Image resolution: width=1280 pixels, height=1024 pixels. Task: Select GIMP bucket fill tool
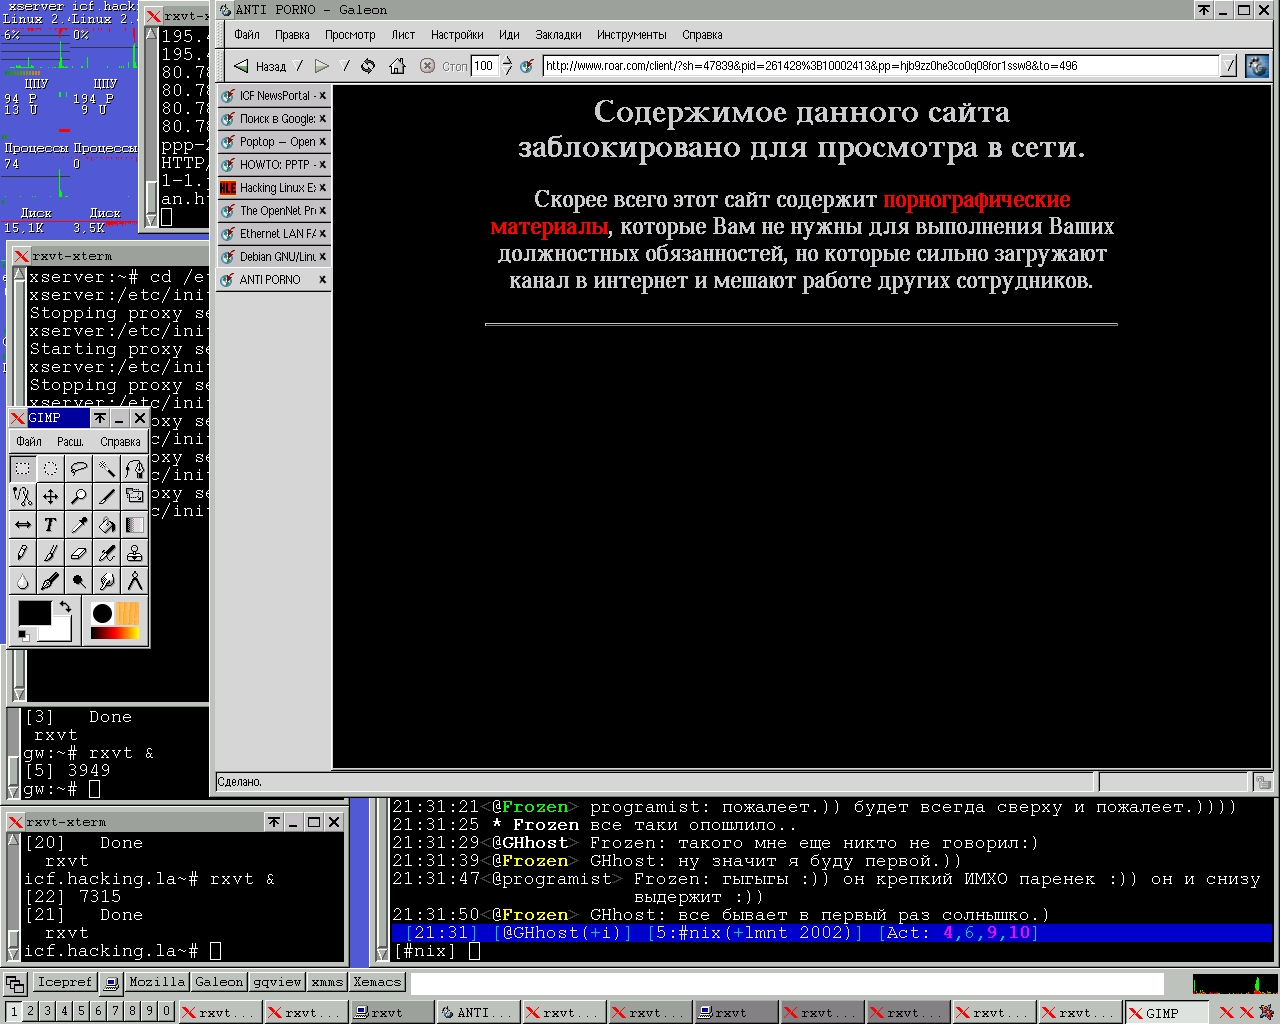[106, 524]
